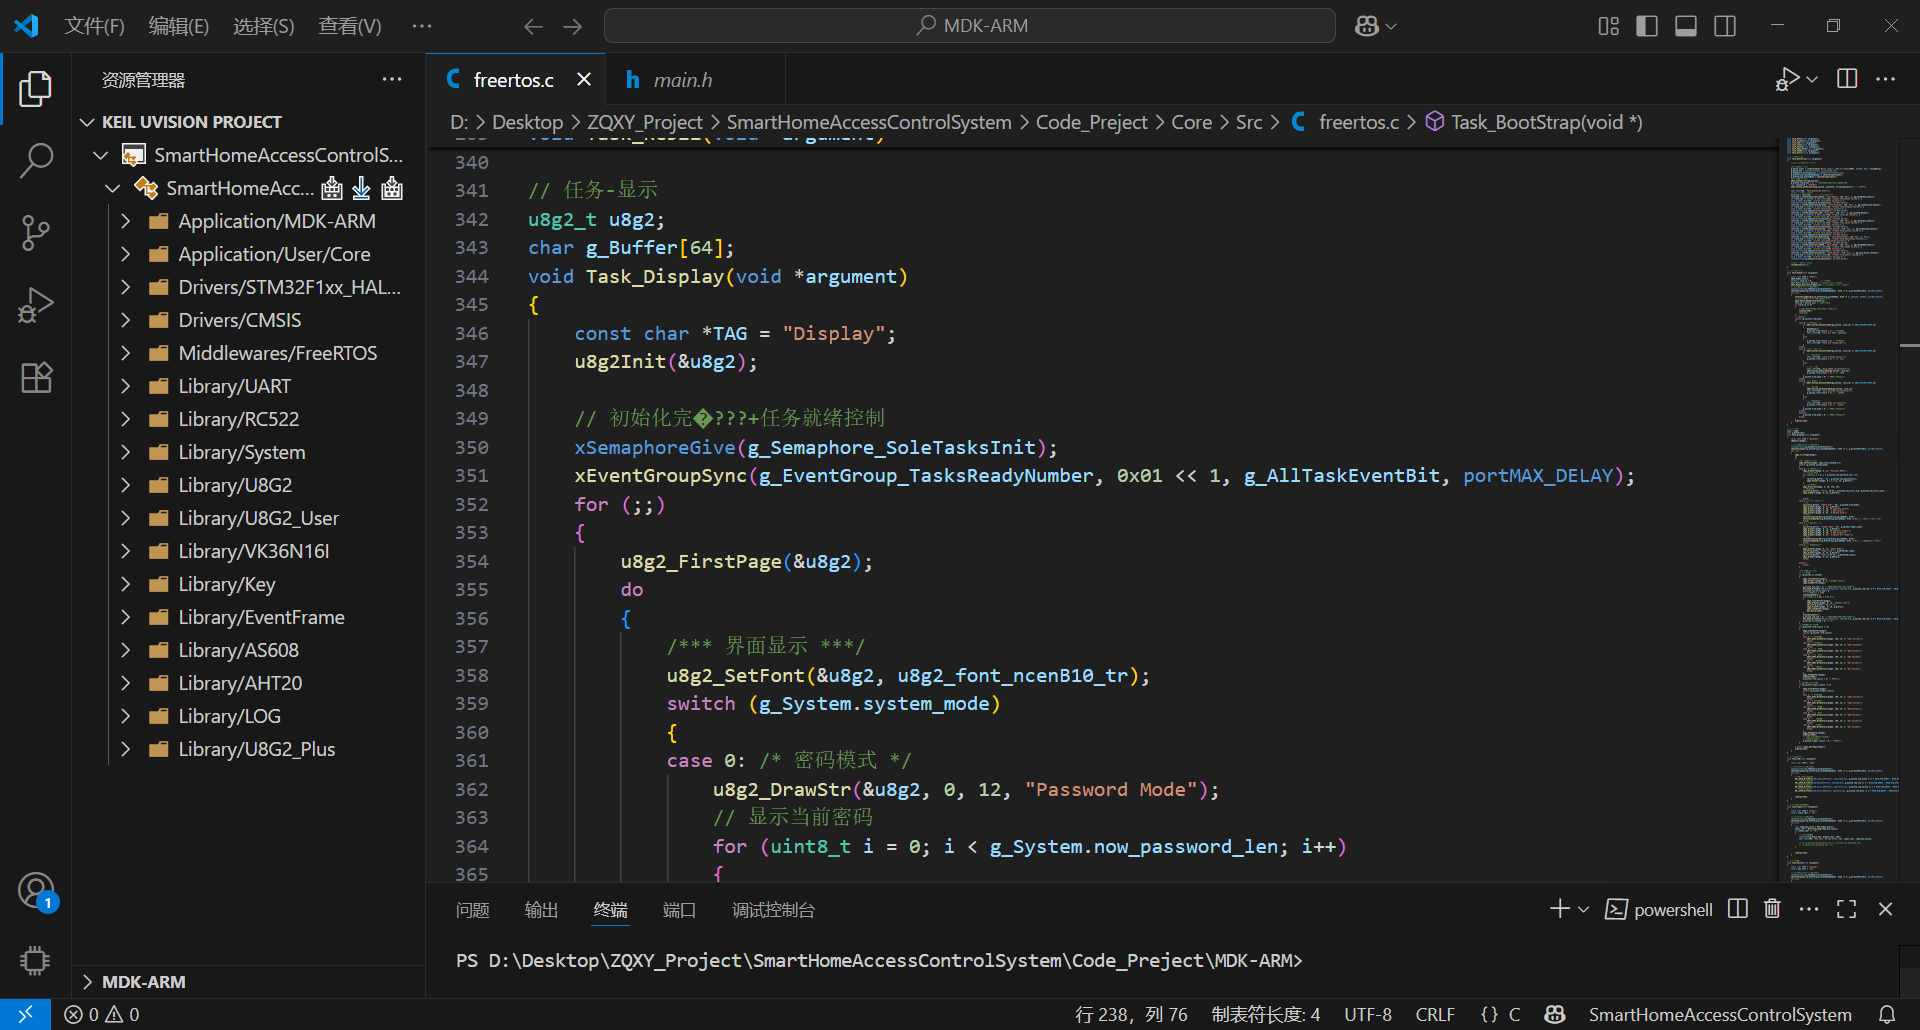
Task: Click SmartHomeAccessControlSystem project in status bar
Action: (1720, 1014)
